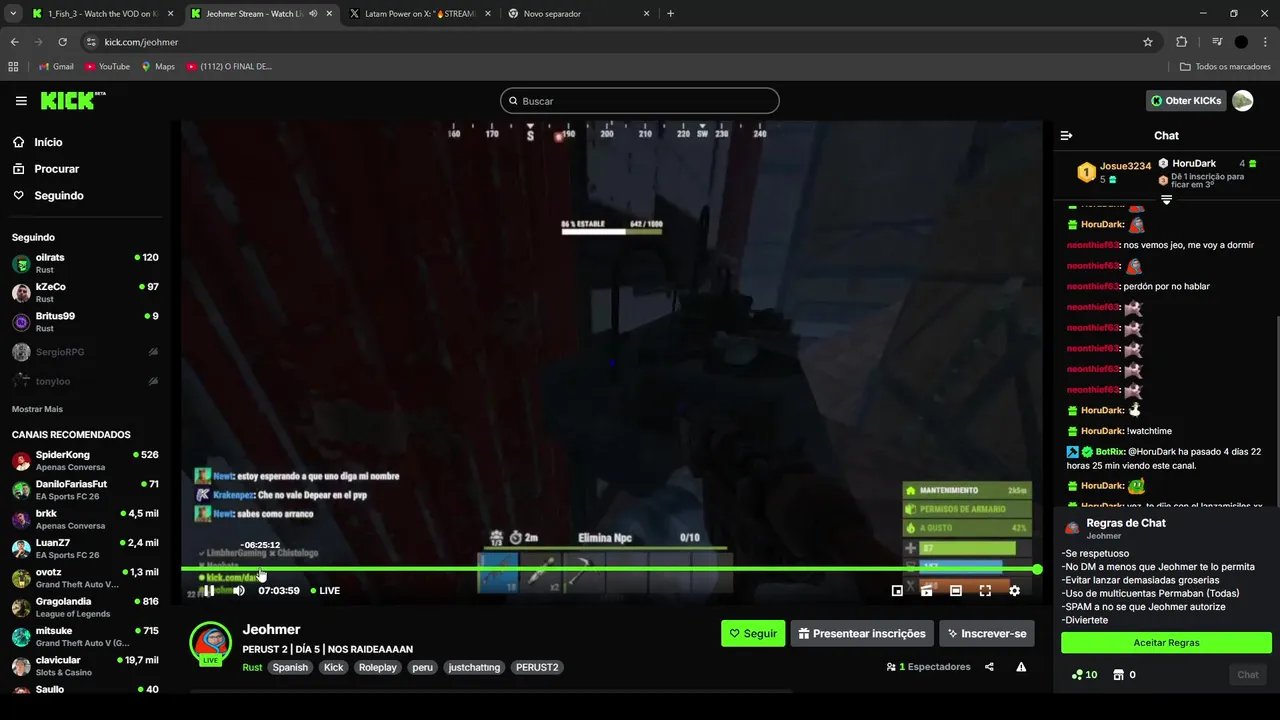Open a new browser tab with plus

(670, 14)
